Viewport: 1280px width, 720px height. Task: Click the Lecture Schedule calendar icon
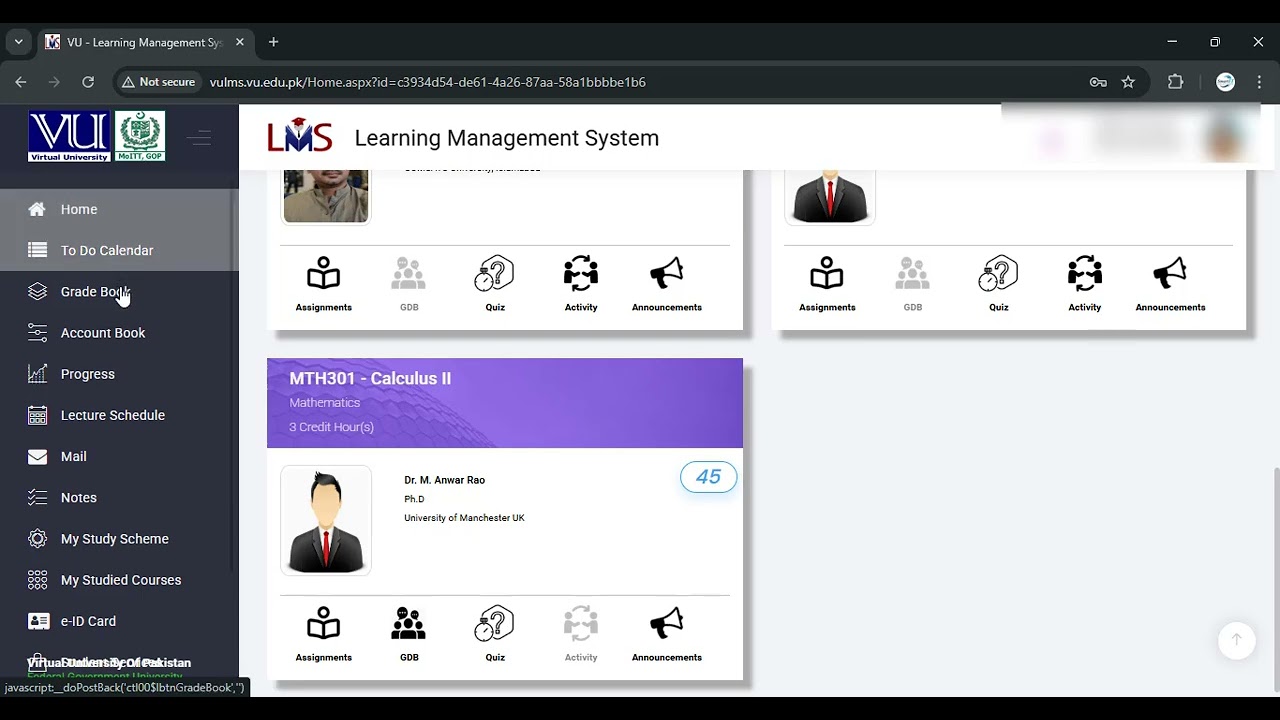click(x=37, y=415)
